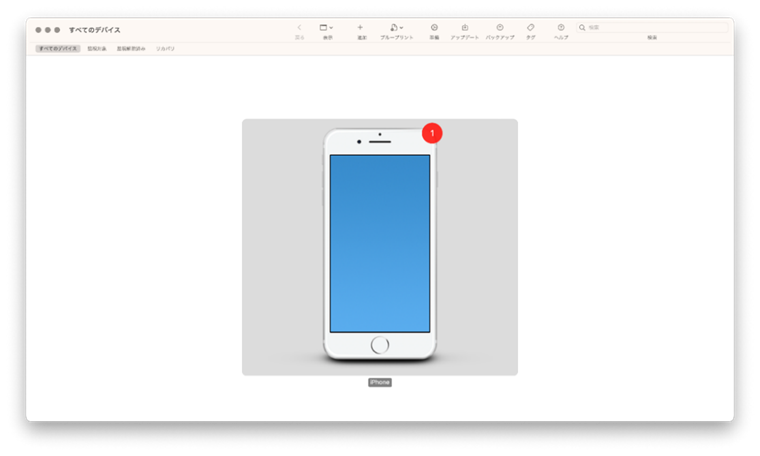The image size is (760, 456).
Task: Click the 準備 prepare icon
Action: pyautogui.click(x=434, y=28)
